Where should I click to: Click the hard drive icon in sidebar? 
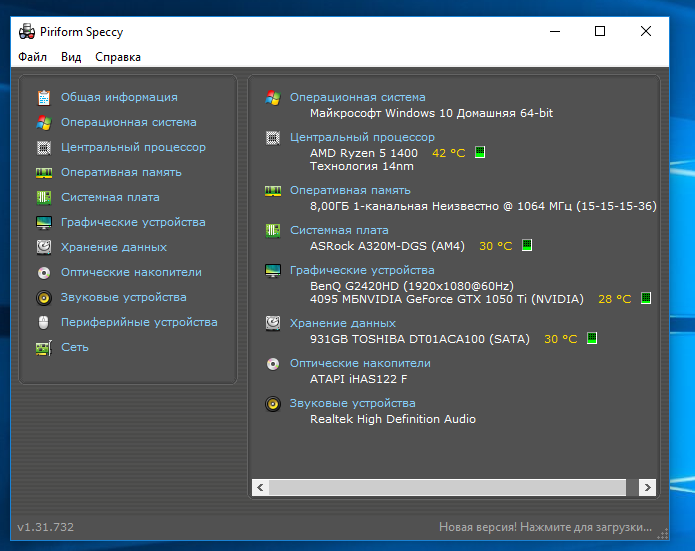pyautogui.click(x=44, y=247)
